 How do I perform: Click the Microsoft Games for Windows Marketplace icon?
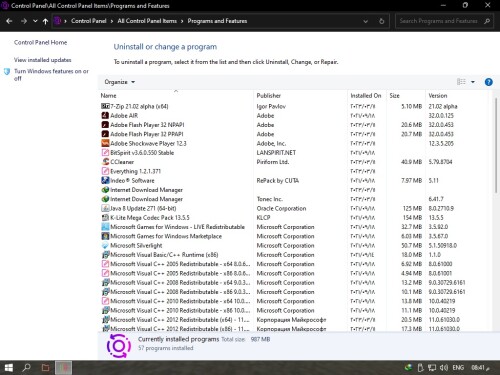coord(105,236)
